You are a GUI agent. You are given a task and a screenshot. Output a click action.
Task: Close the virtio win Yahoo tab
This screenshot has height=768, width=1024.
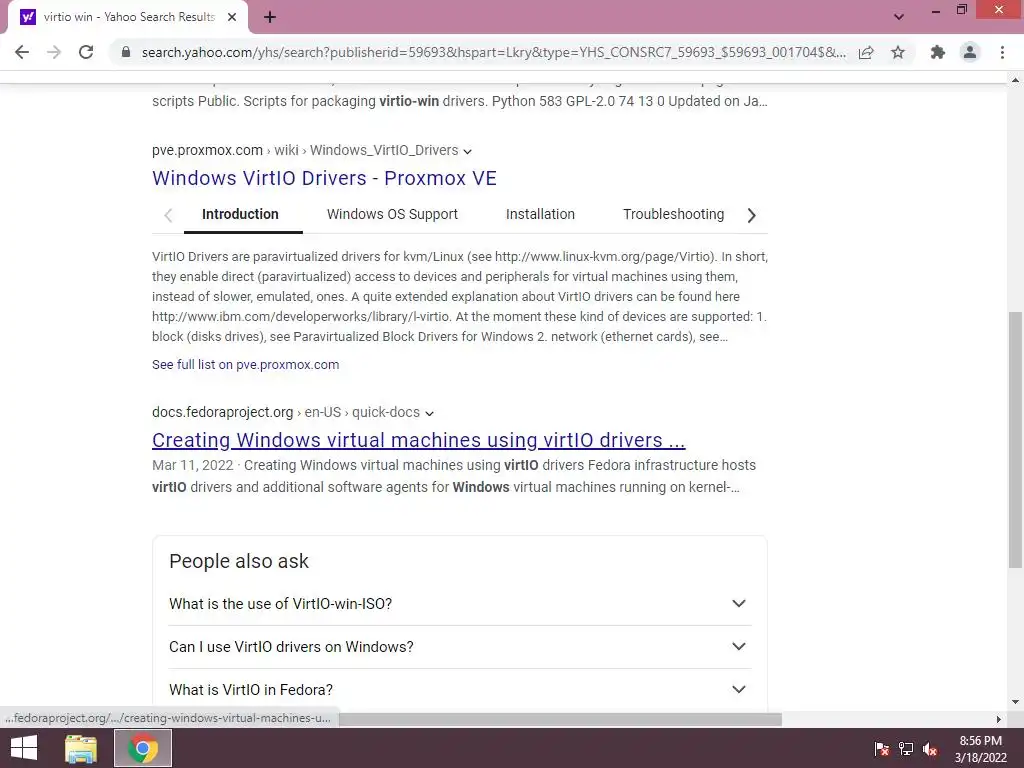232,17
